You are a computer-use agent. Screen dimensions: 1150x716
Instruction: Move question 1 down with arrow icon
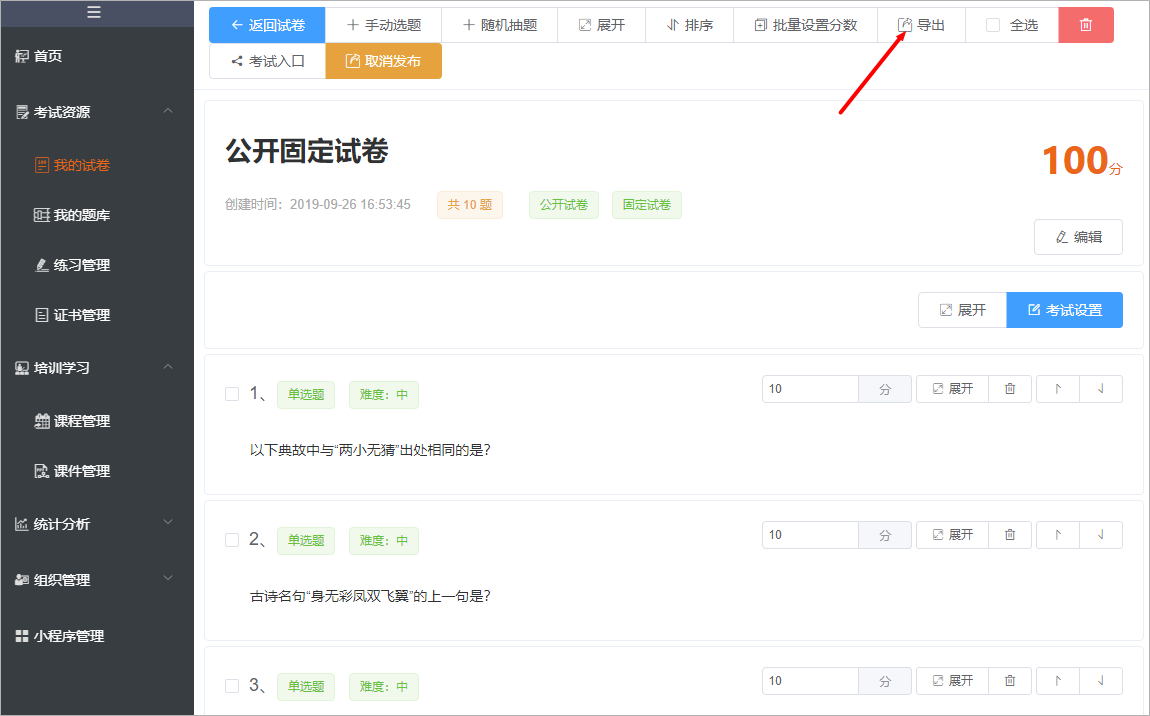point(1100,389)
